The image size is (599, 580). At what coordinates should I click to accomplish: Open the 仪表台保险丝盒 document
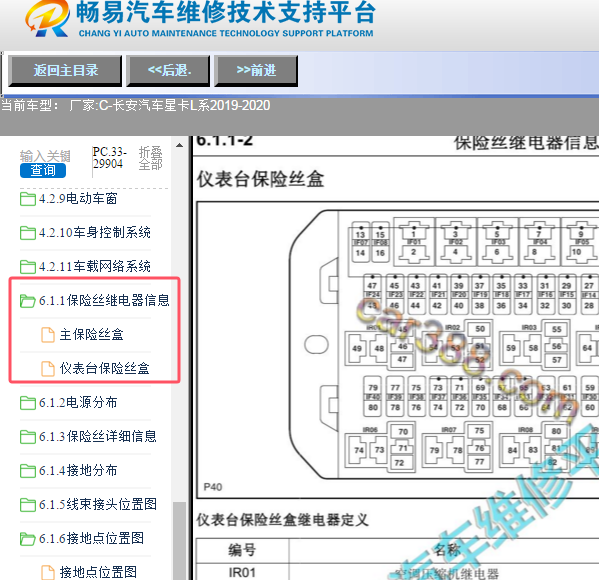click(x=104, y=368)
